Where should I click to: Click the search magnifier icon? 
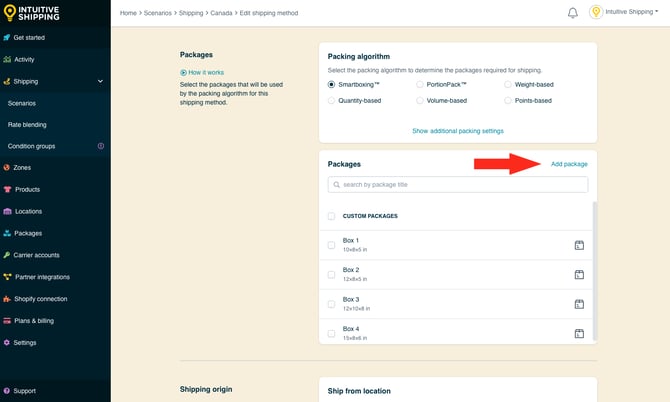pyautogui.click(x=337, y=185)
